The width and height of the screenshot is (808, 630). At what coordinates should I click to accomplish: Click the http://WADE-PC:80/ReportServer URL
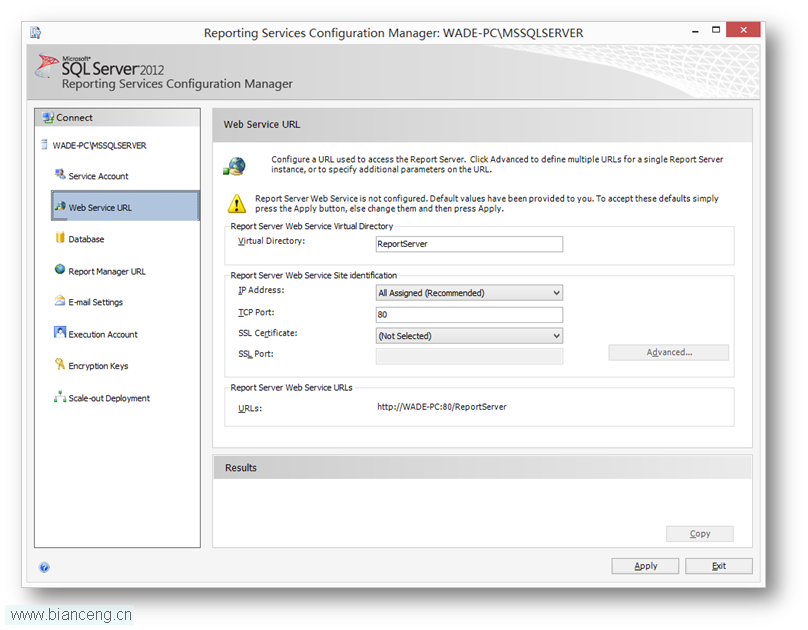pos(442,407)
